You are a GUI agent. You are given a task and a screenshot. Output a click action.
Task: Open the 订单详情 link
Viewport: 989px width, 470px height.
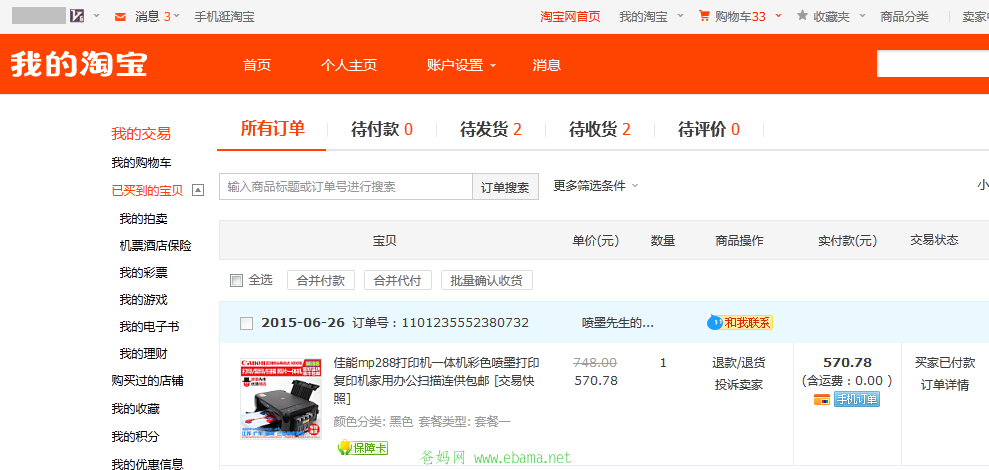[945, 385]
